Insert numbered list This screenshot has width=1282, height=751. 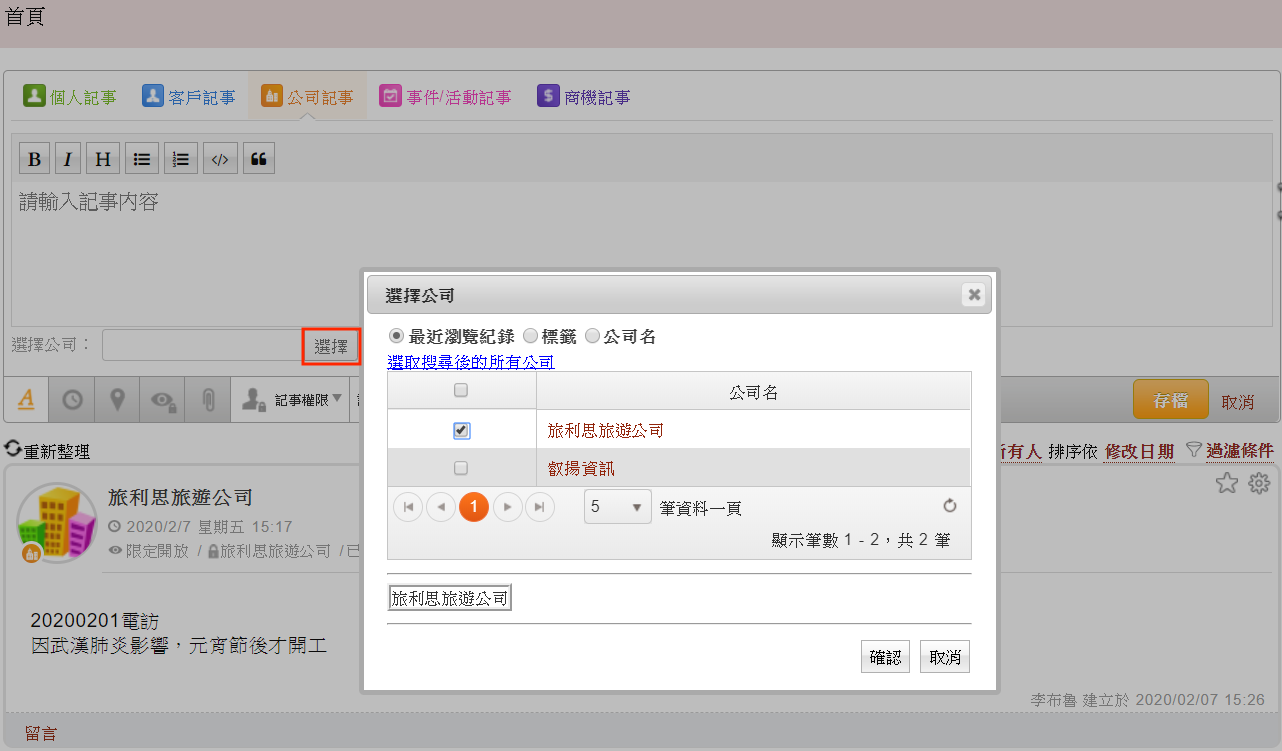pos(181,158)
